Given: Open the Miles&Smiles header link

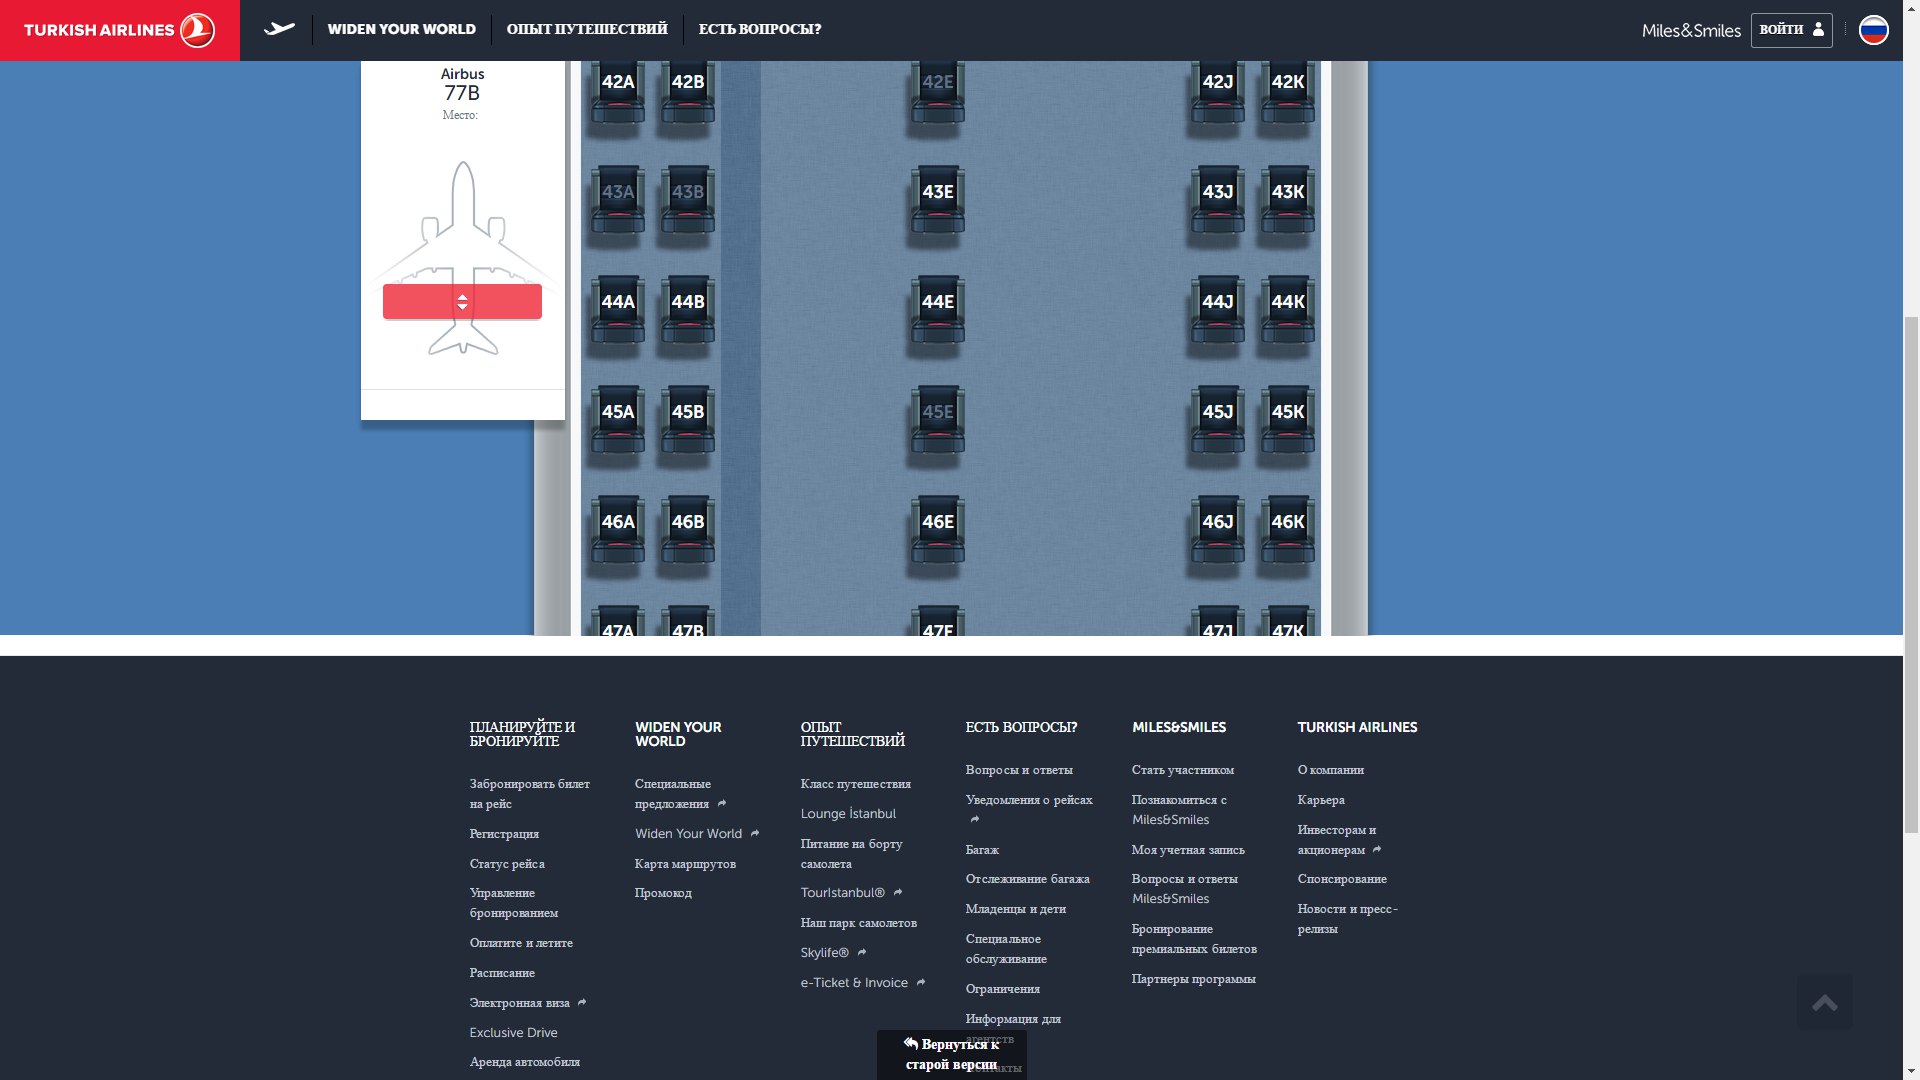Looking at the screenshot, I should click(1691, 31).
